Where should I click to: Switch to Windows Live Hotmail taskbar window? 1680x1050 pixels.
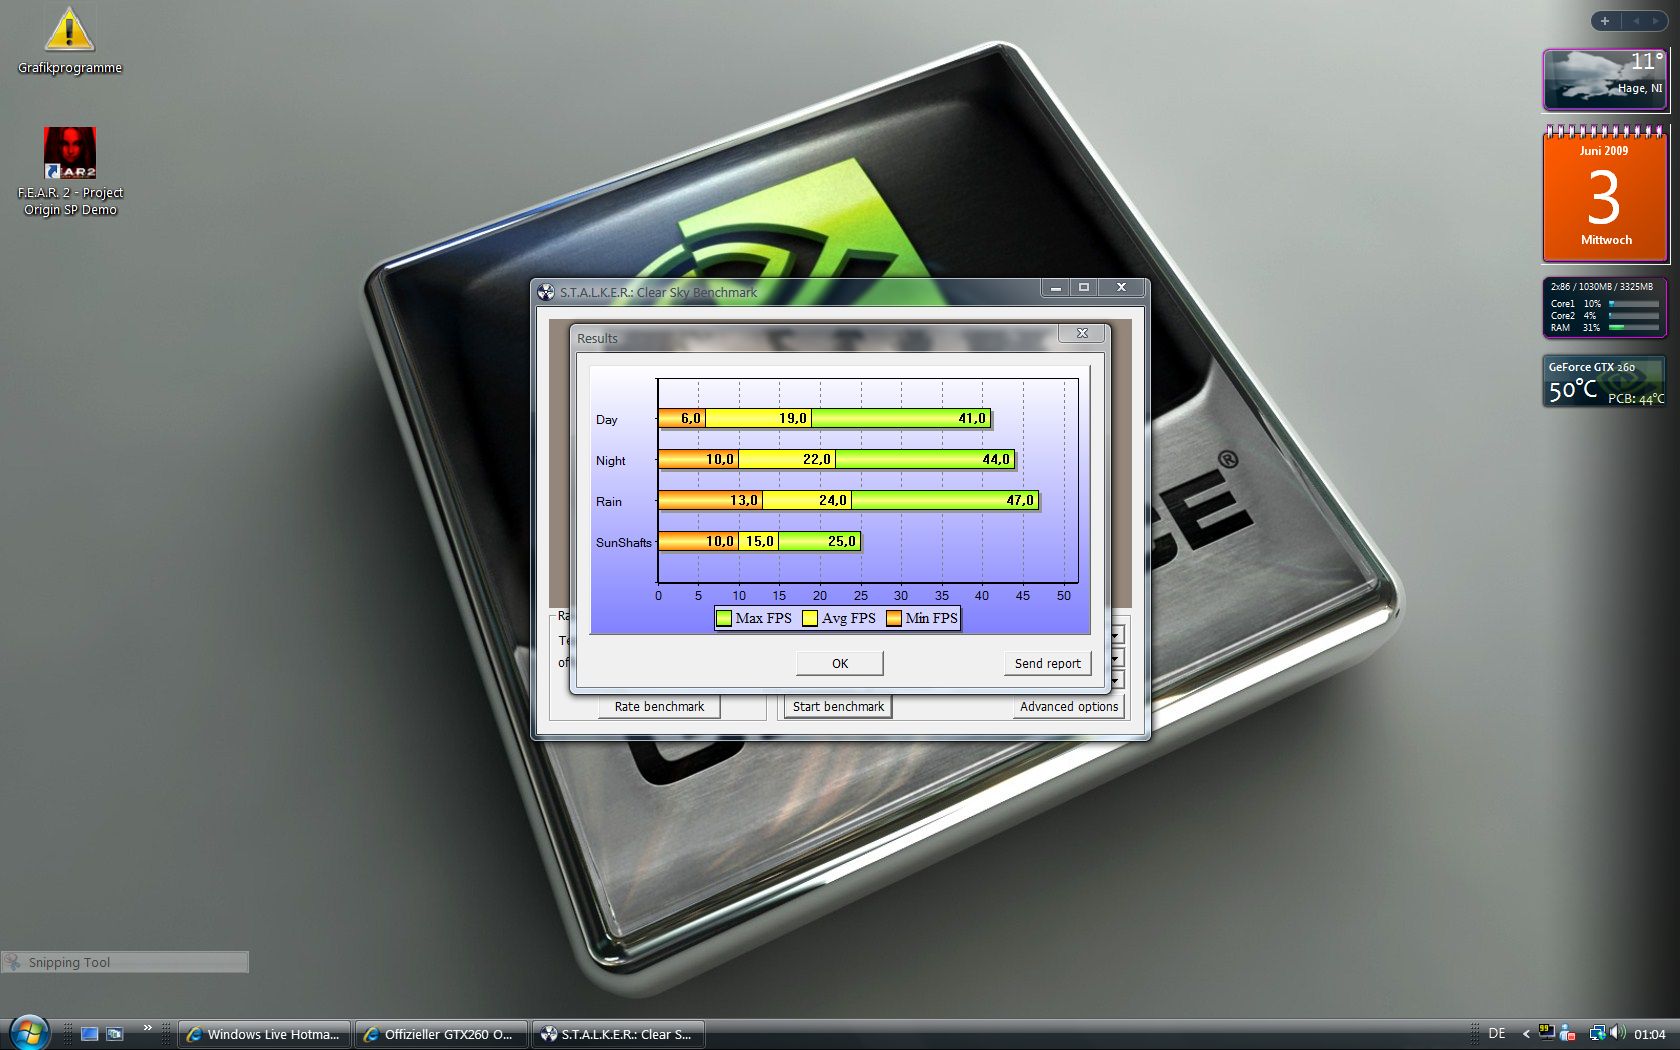pos(265,1034)
